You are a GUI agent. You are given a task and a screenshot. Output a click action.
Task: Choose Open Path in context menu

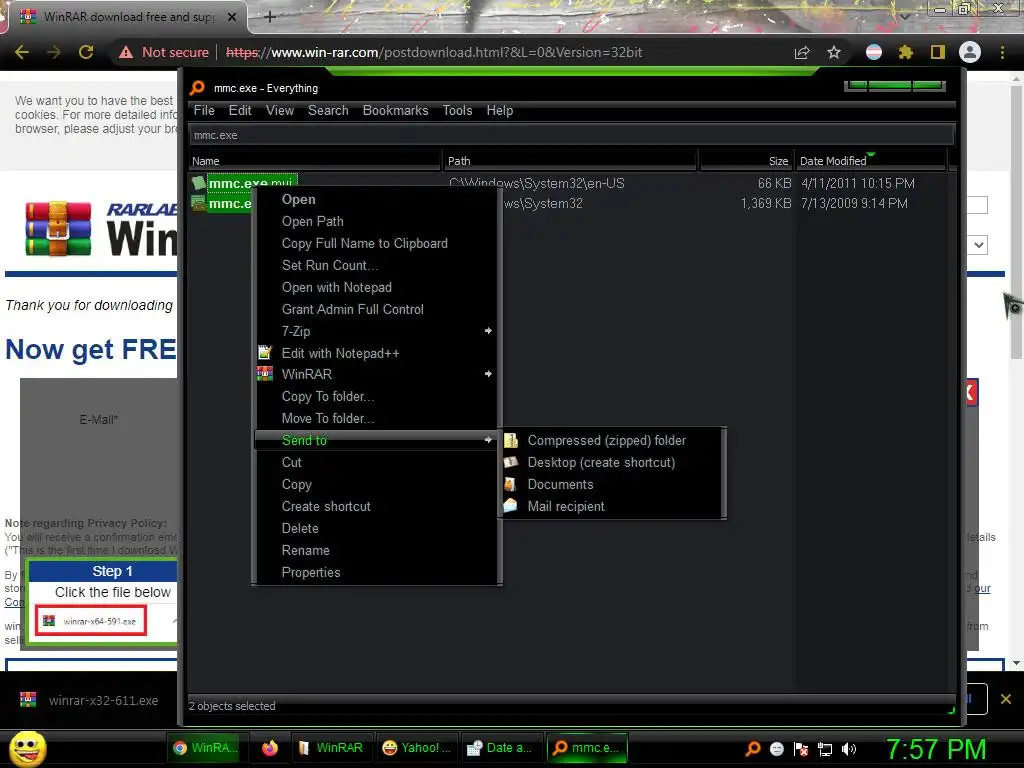[376, 221]
